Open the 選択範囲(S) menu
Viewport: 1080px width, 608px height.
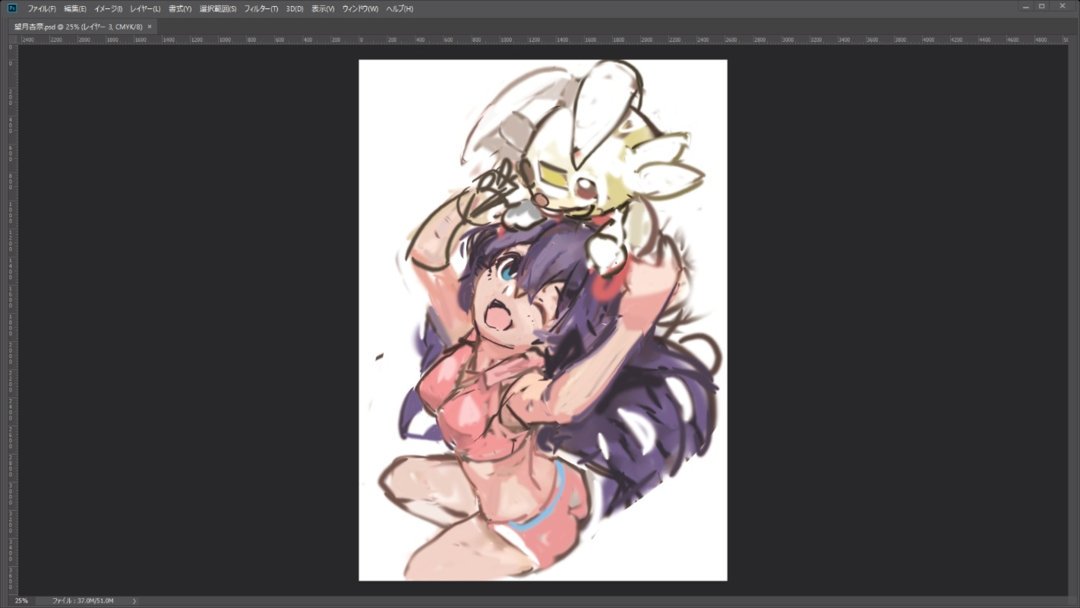[218, 9]
